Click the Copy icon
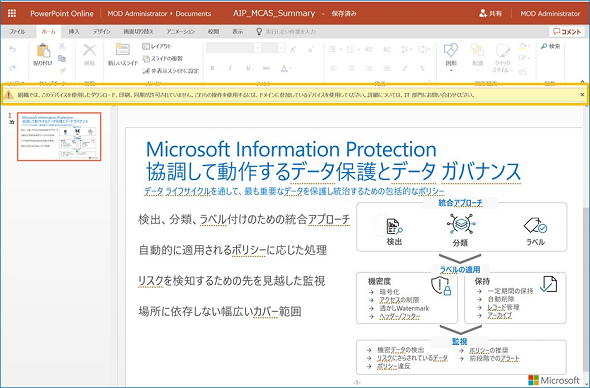The image size is (590, 388). 62,58
